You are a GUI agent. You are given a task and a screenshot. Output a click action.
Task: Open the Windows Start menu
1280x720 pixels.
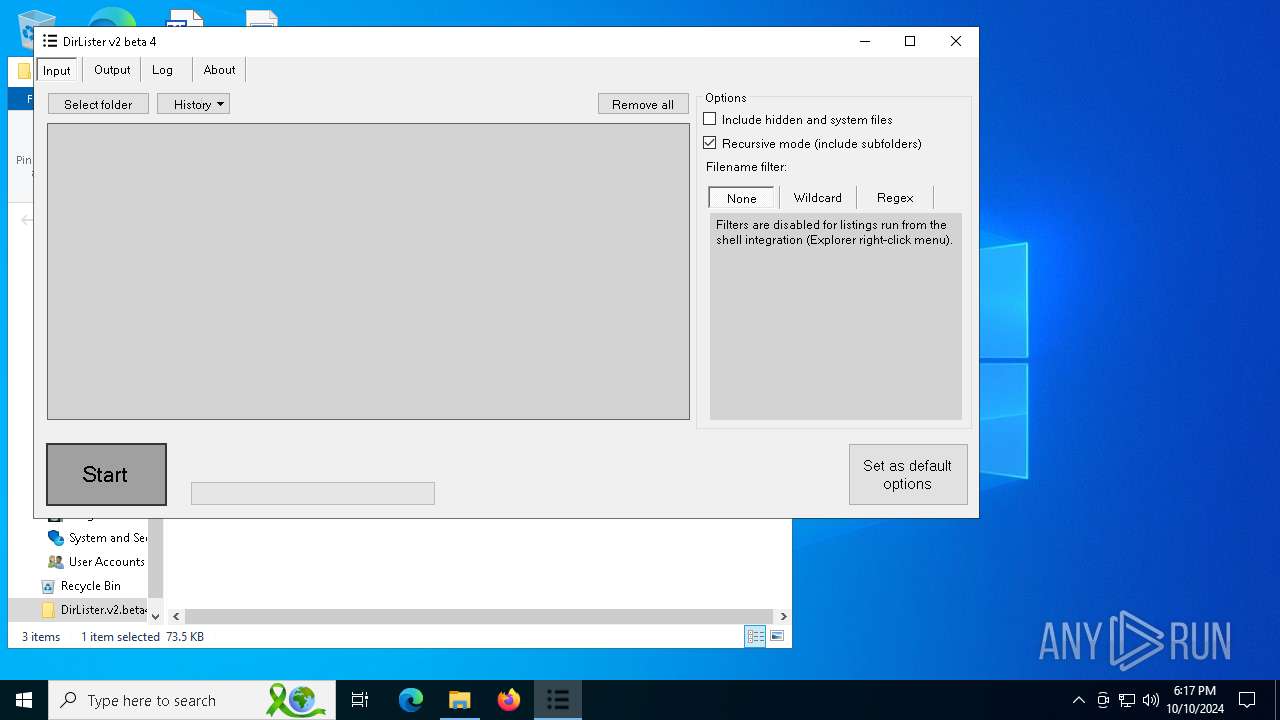[24, 700]
